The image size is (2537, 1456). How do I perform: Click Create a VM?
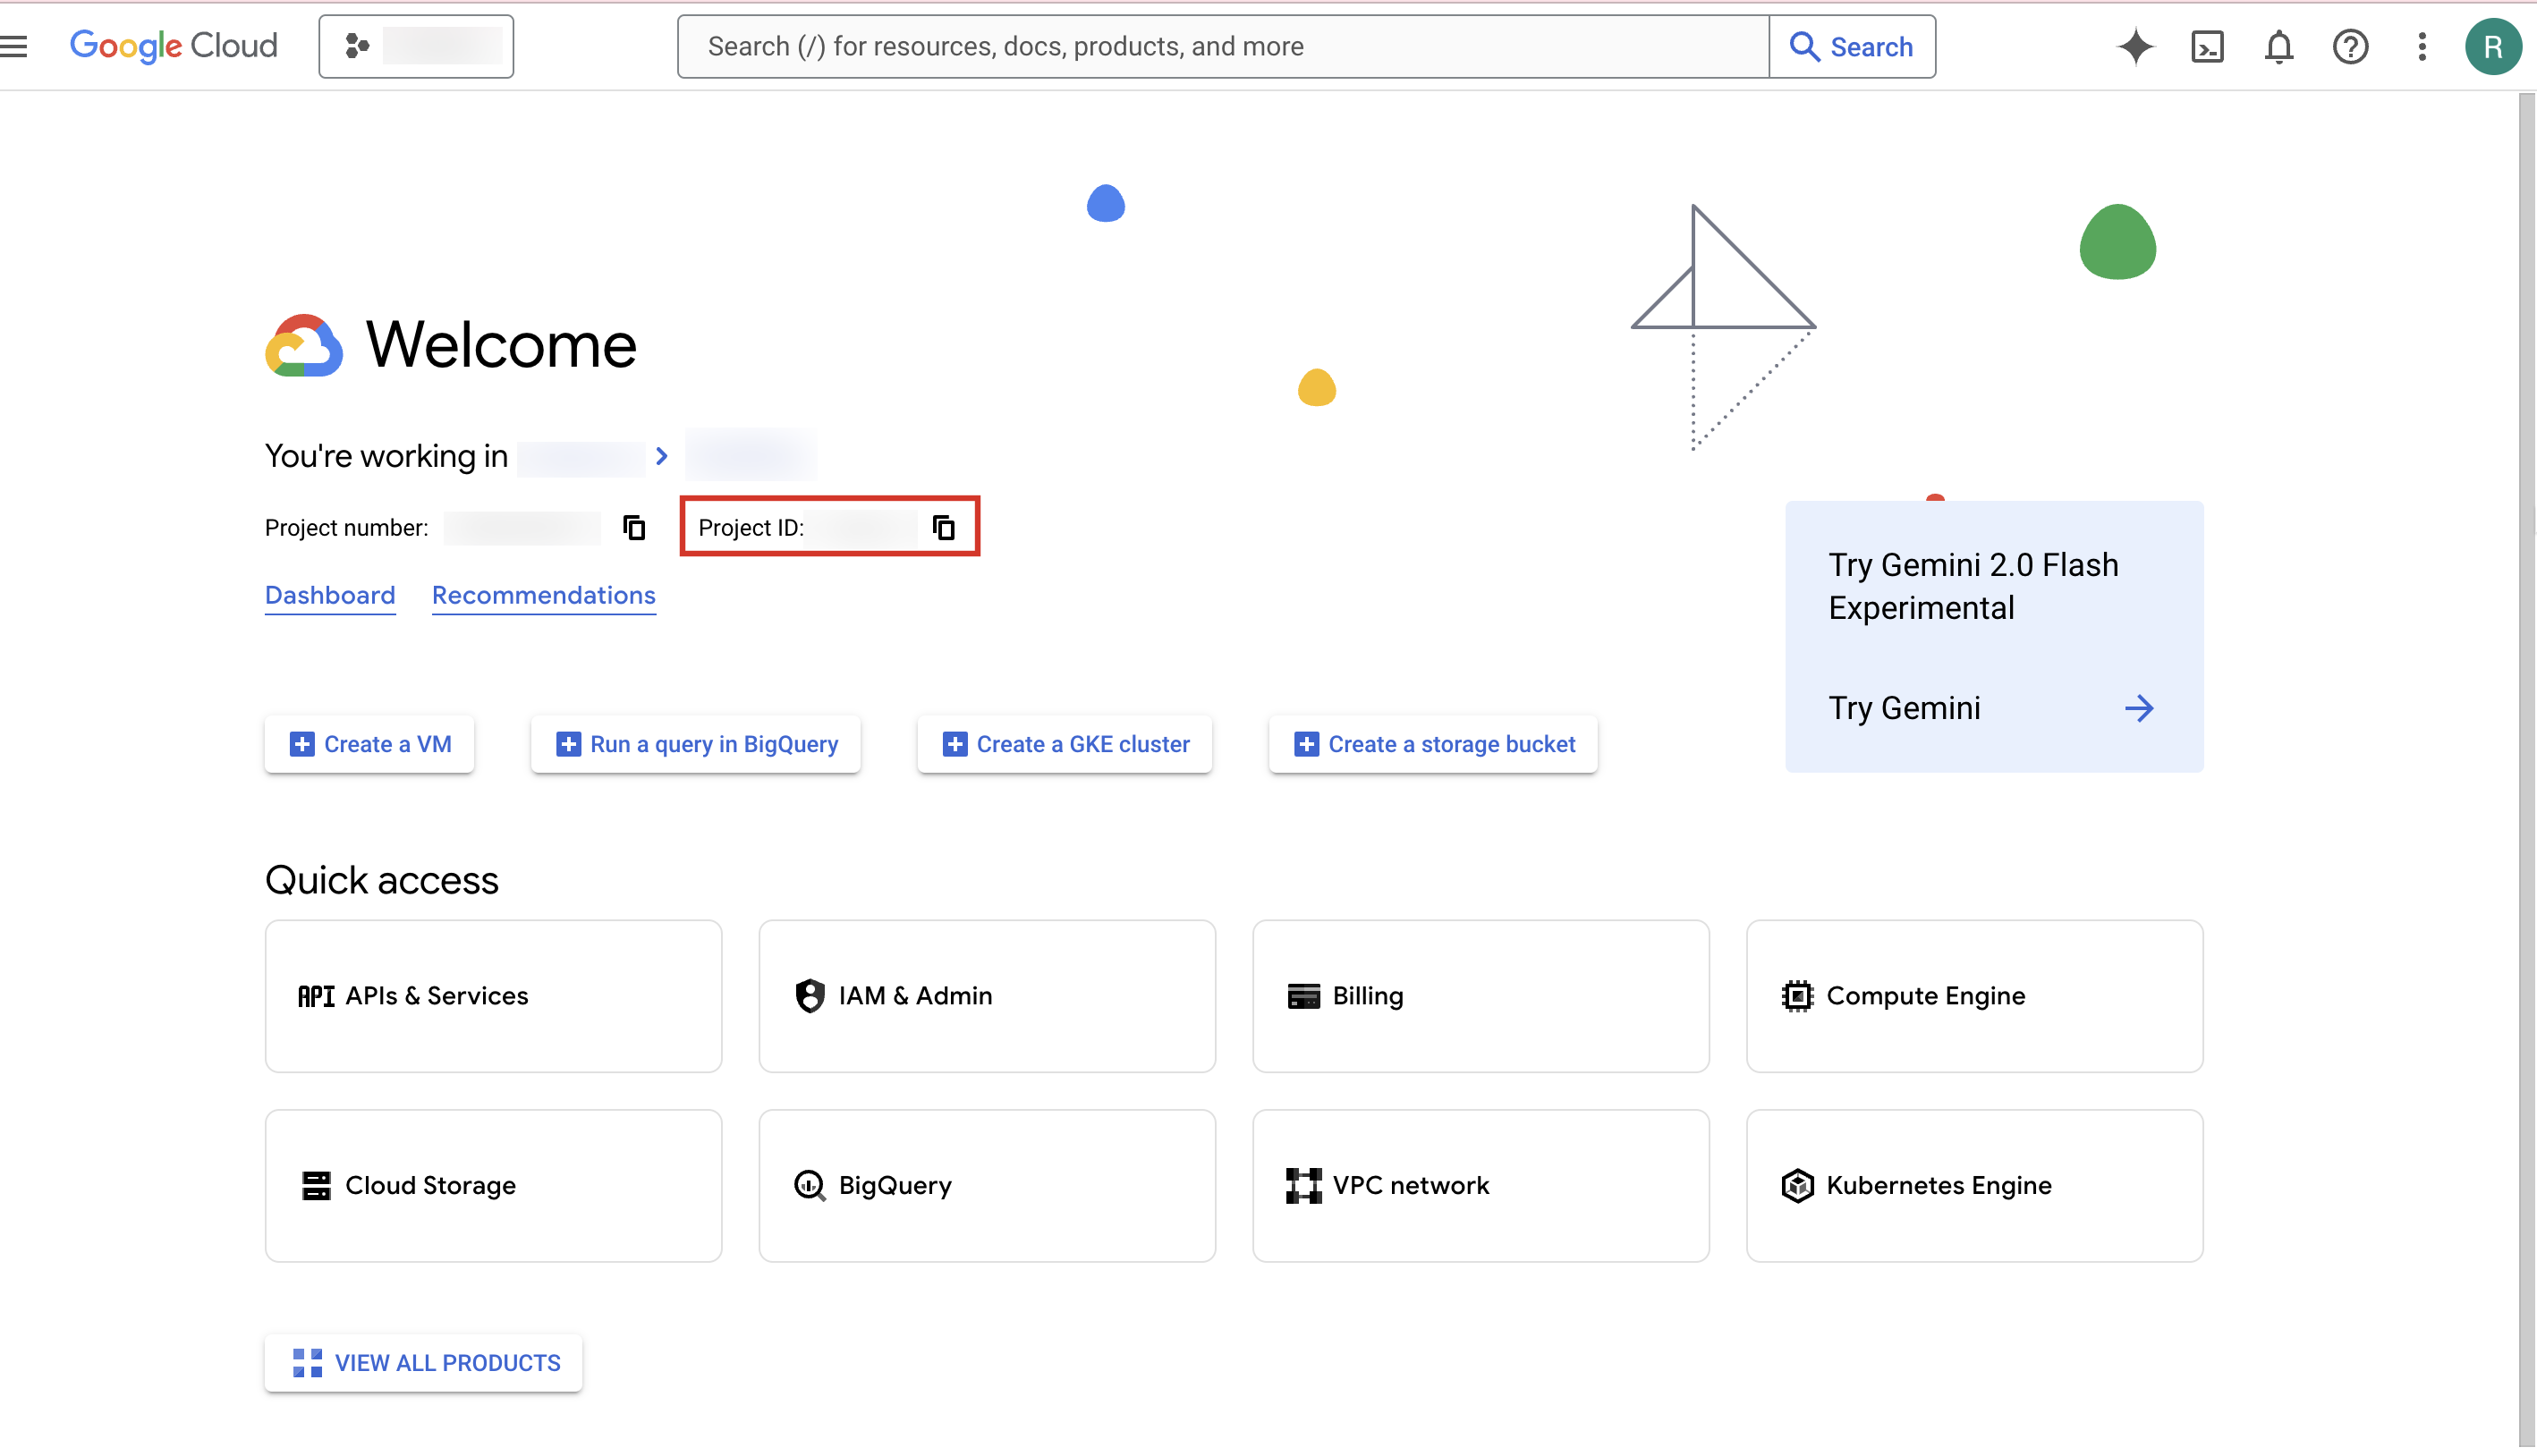click(x=370, y=744)
